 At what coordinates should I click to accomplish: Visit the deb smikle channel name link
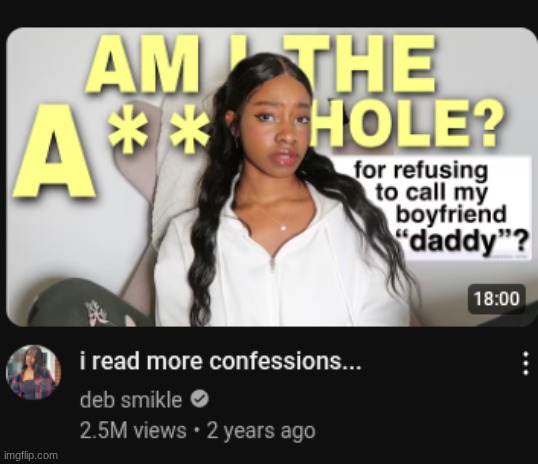(131, 400)
